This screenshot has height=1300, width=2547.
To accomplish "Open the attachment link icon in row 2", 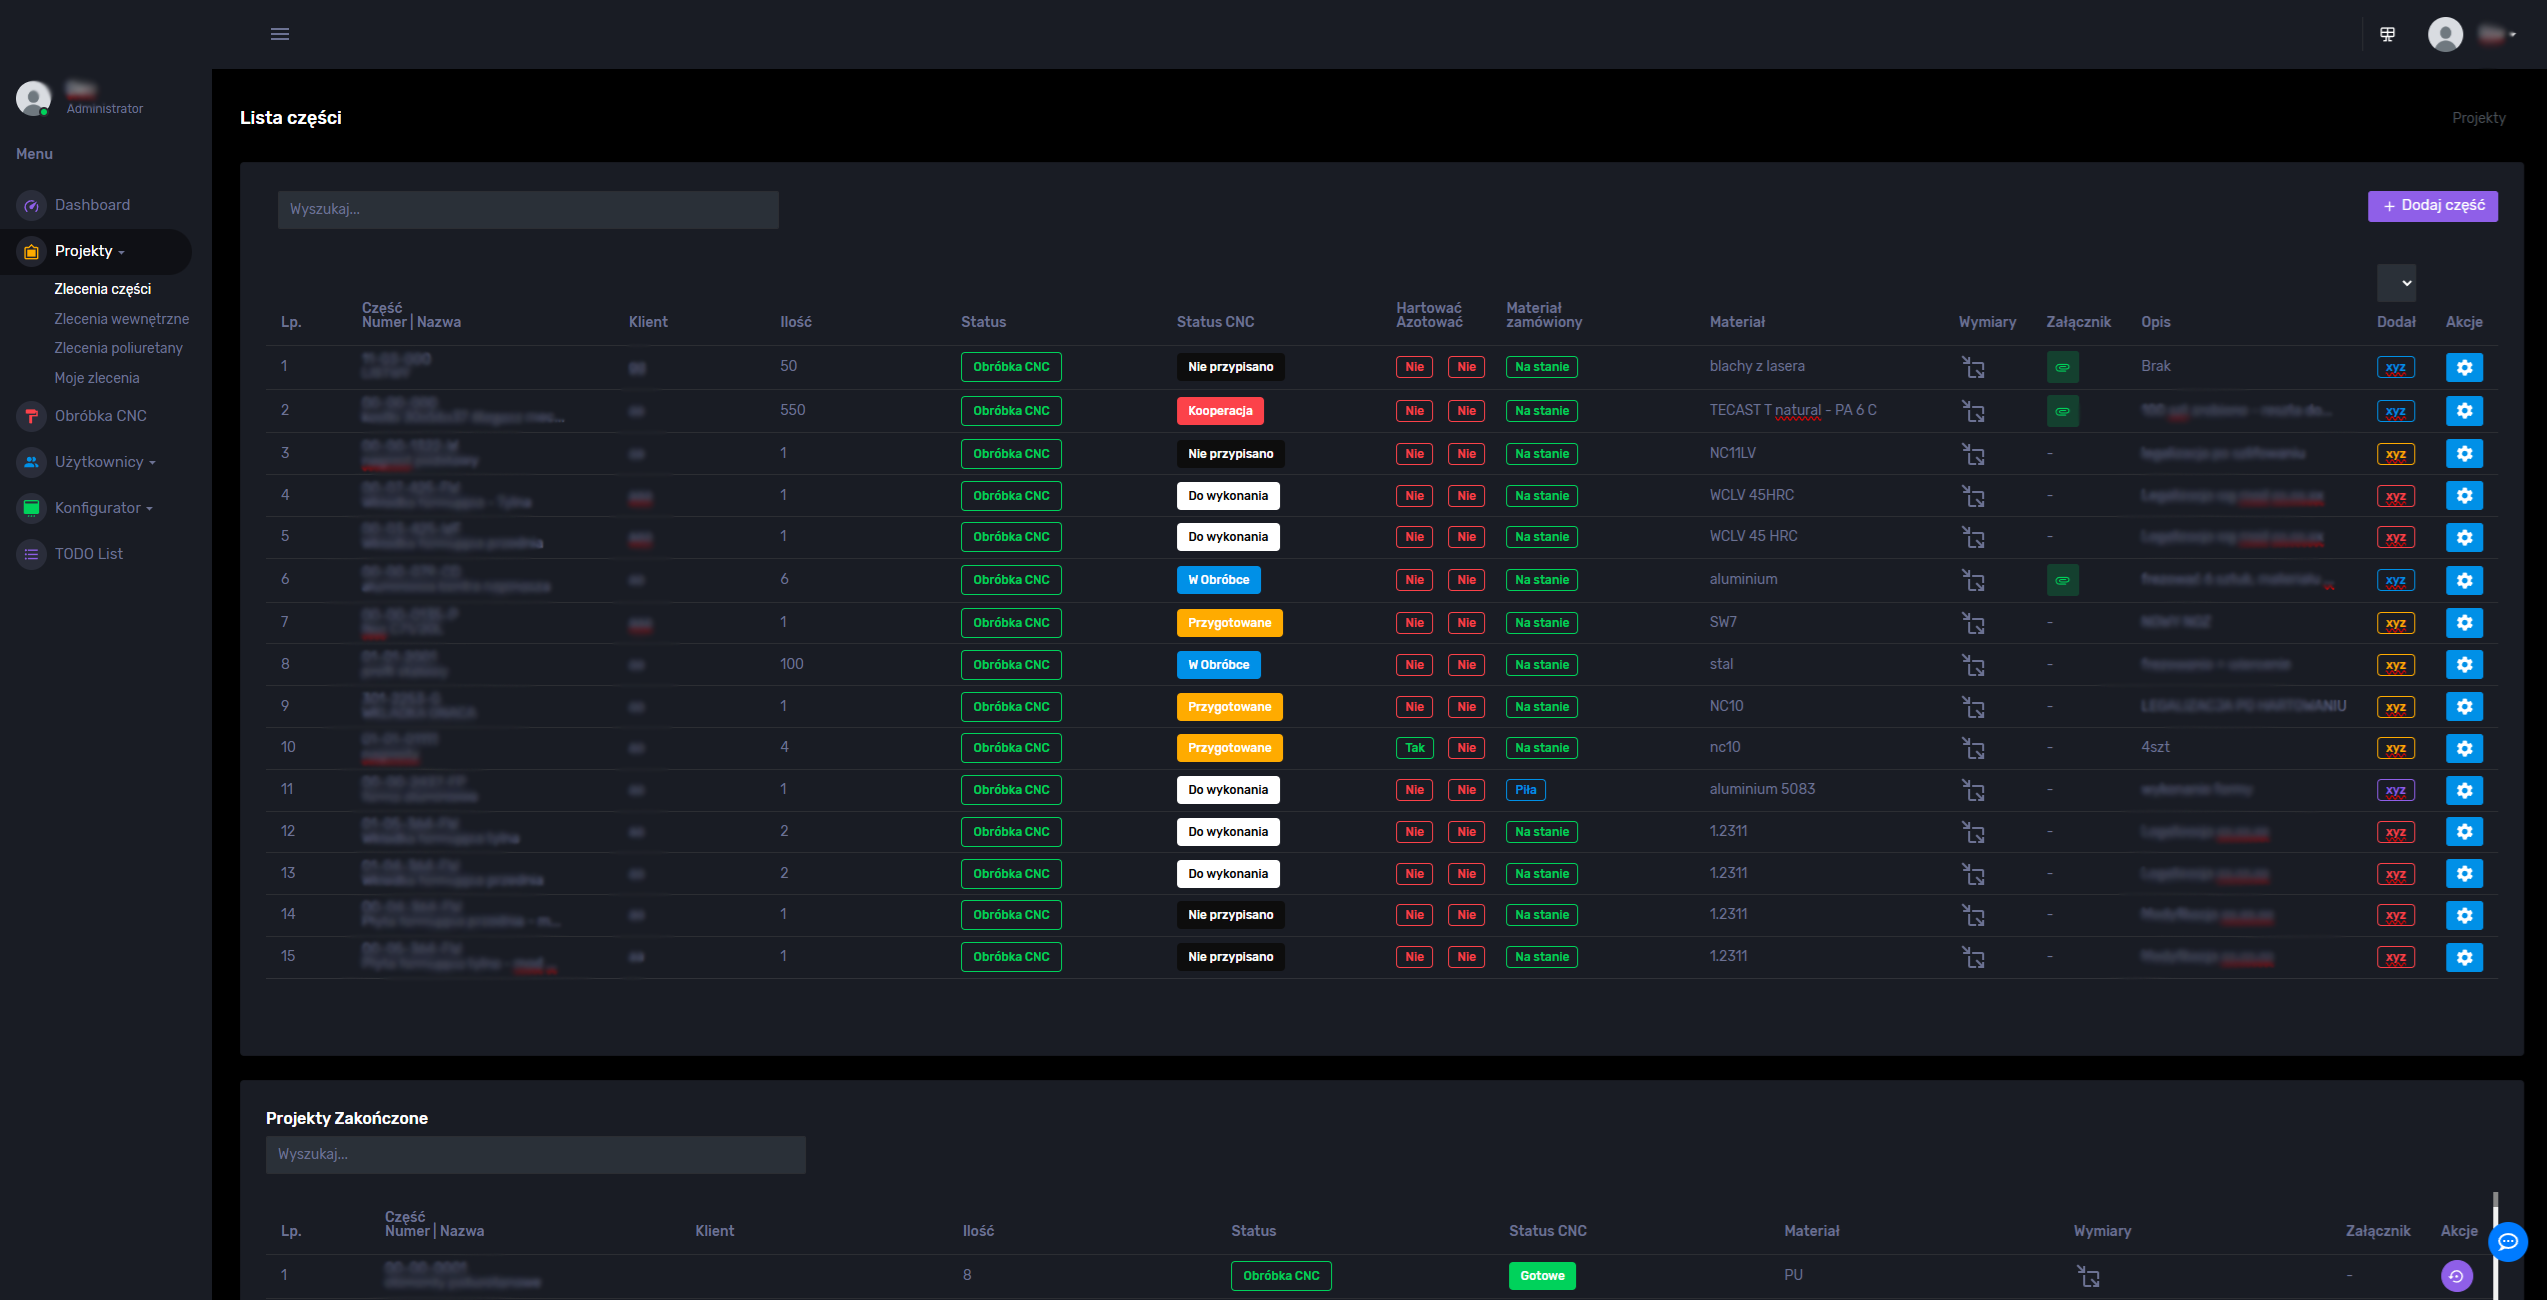I will [x=2062, y=411].
